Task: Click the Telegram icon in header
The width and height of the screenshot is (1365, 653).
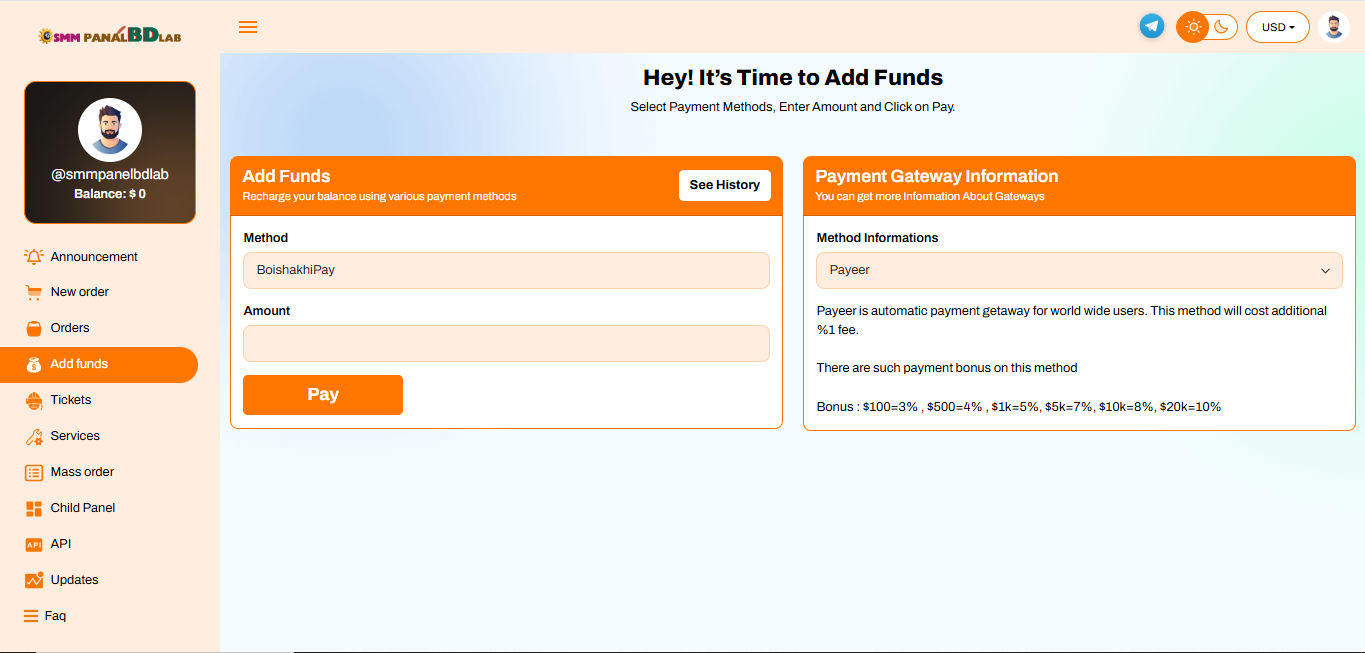Action: click(x=1152, y=27)
